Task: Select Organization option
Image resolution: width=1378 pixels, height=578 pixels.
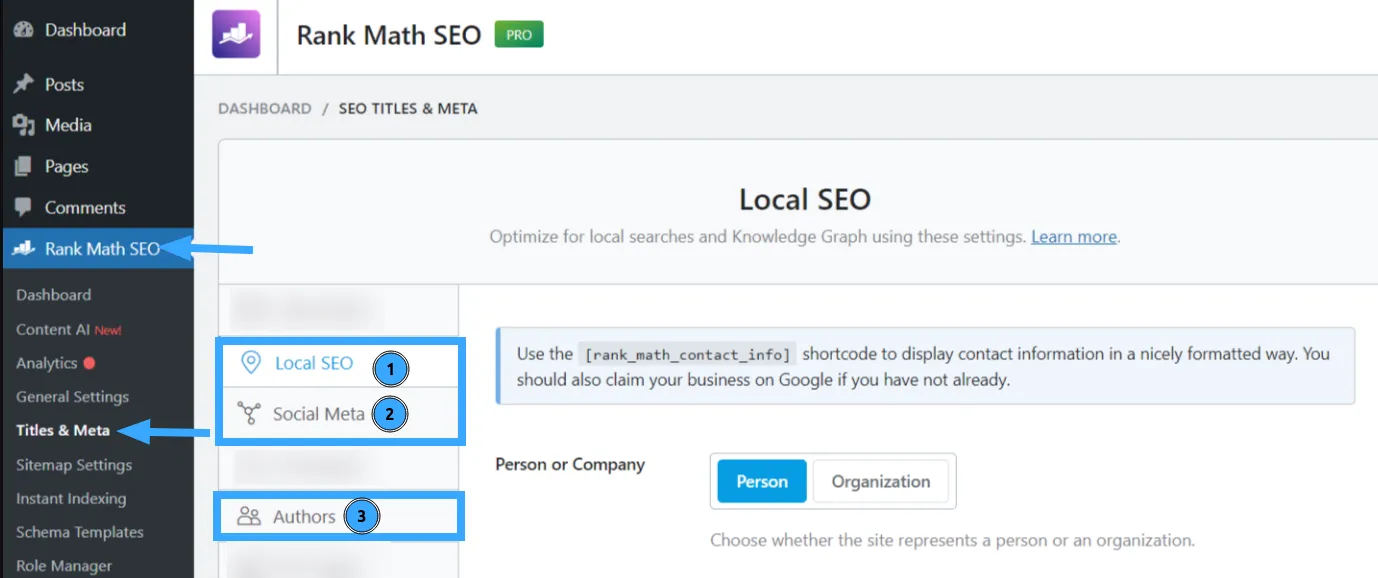Action: [881, 481]
